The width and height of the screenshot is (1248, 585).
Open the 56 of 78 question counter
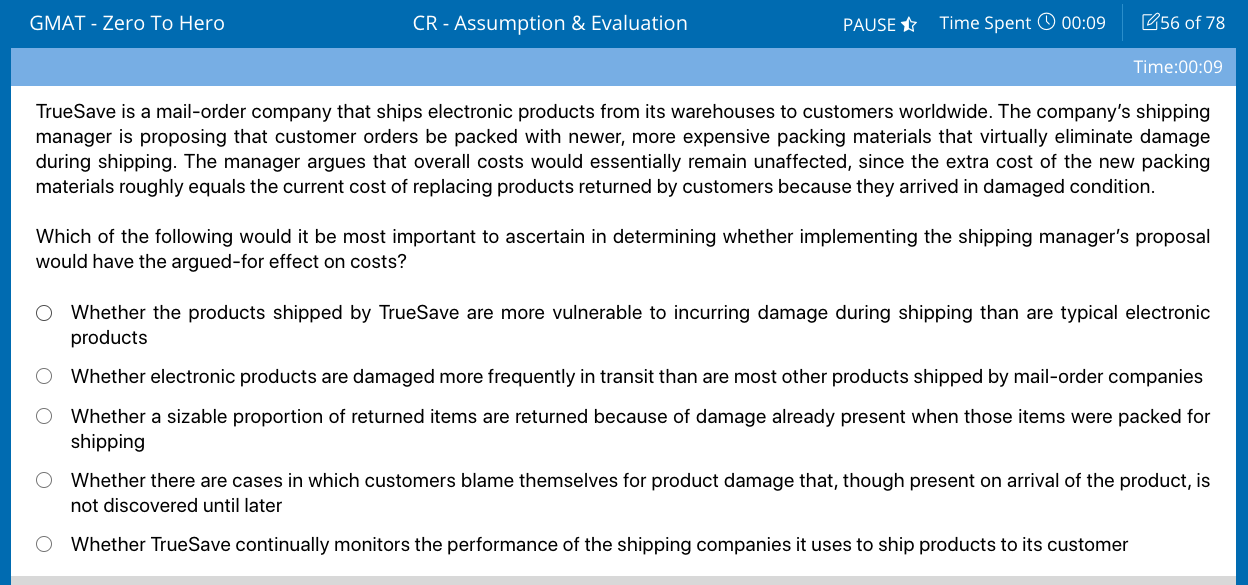[x=1183, y=22]
